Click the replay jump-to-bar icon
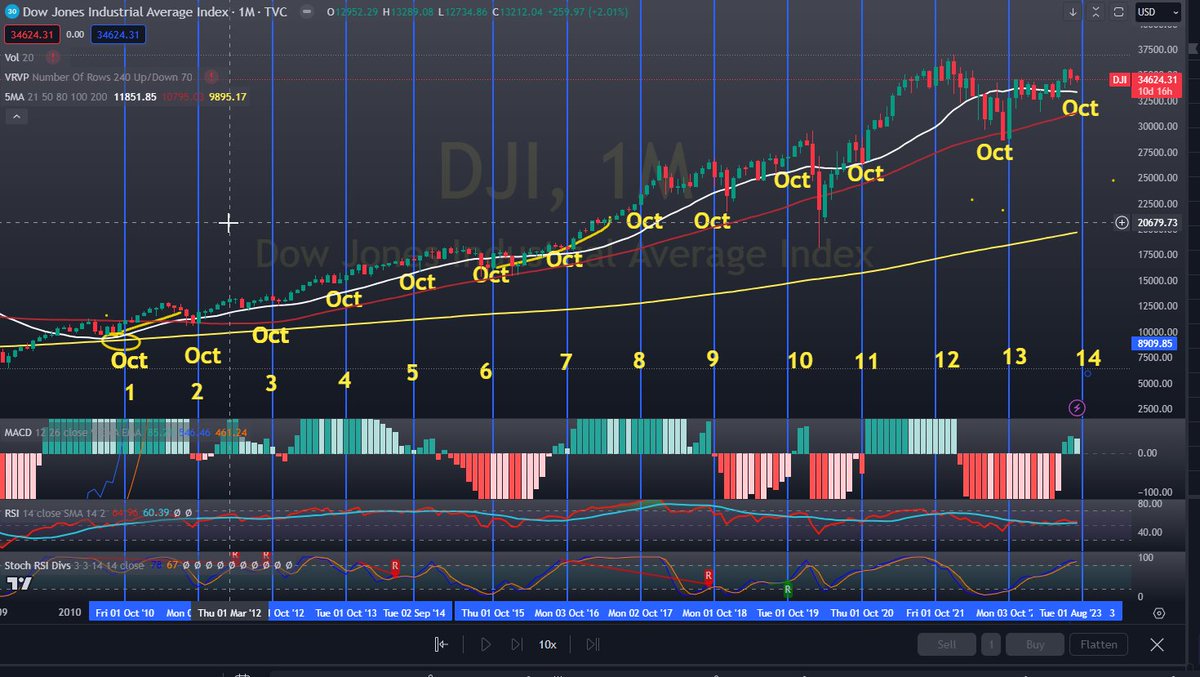The height and width of the screenshot is (677, 1200). (x=441, y=644)
